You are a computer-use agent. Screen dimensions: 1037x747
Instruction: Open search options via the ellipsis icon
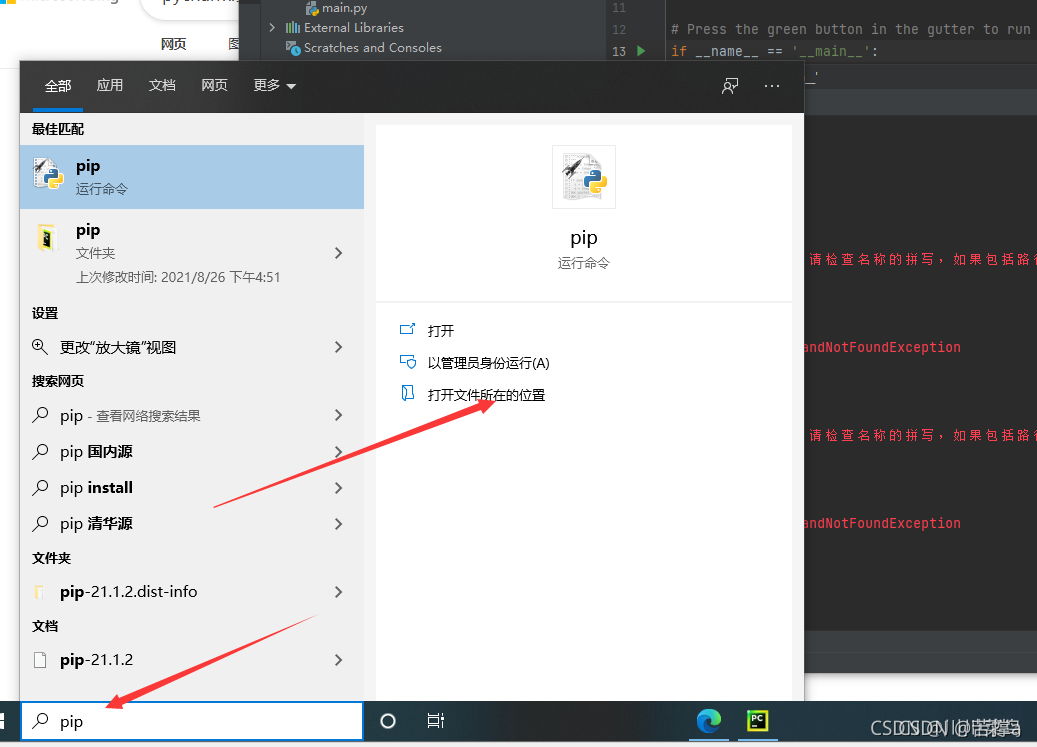point(771,86)
